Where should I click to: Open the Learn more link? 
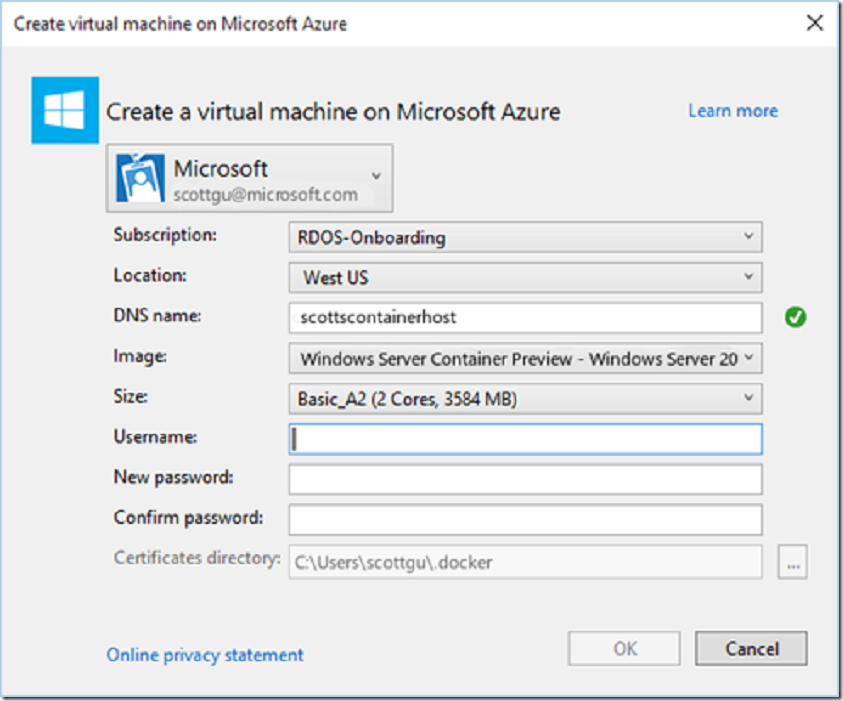point(733,111)
